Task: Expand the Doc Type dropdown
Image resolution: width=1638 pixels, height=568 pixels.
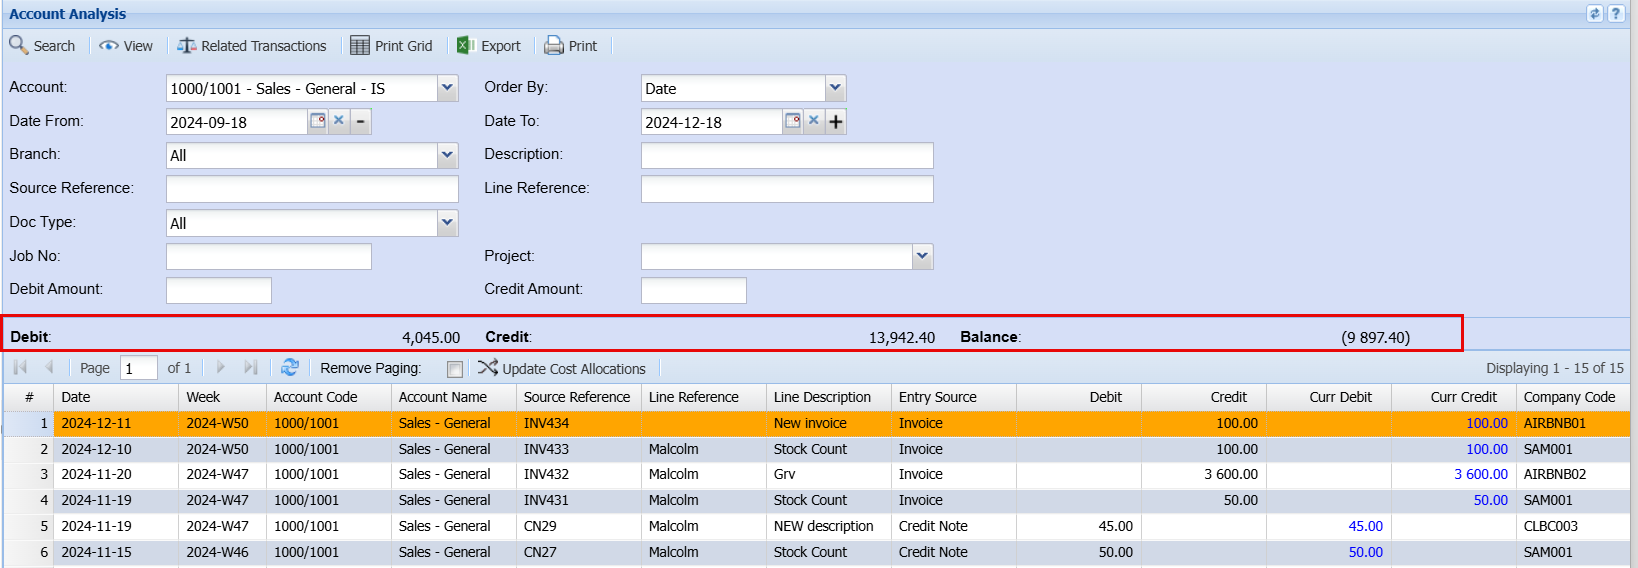Action: (447, 223)
